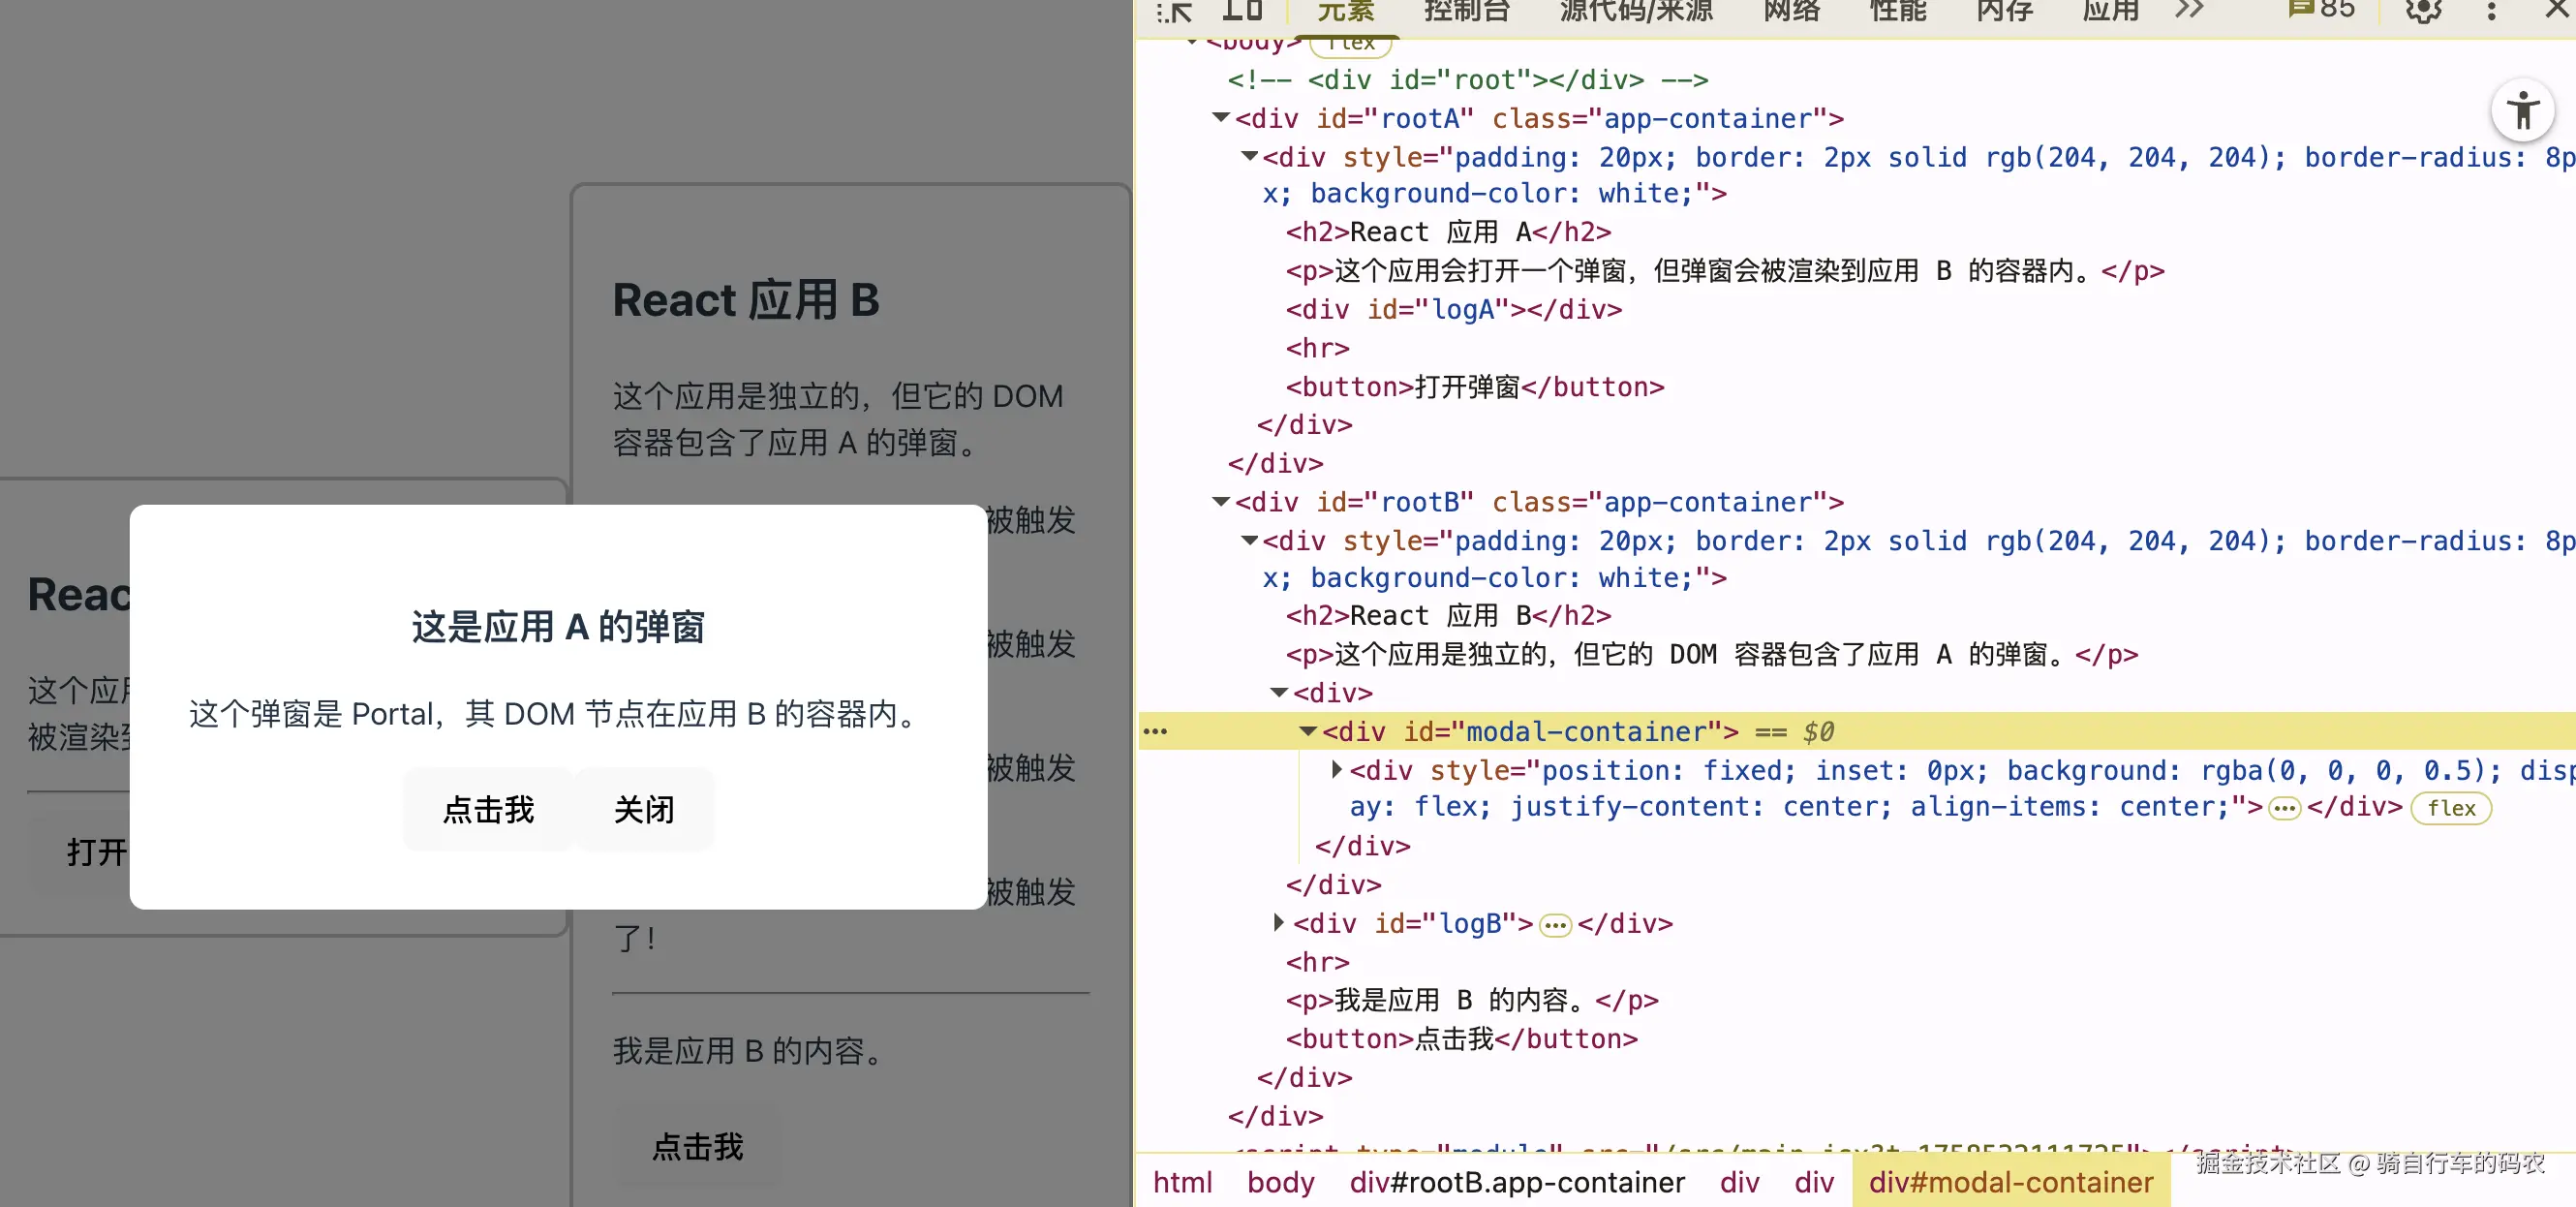This screenshot has height=1207, width=2576.
Task: Select the h2 React 应用 B element line
Action: [1448, 616]
